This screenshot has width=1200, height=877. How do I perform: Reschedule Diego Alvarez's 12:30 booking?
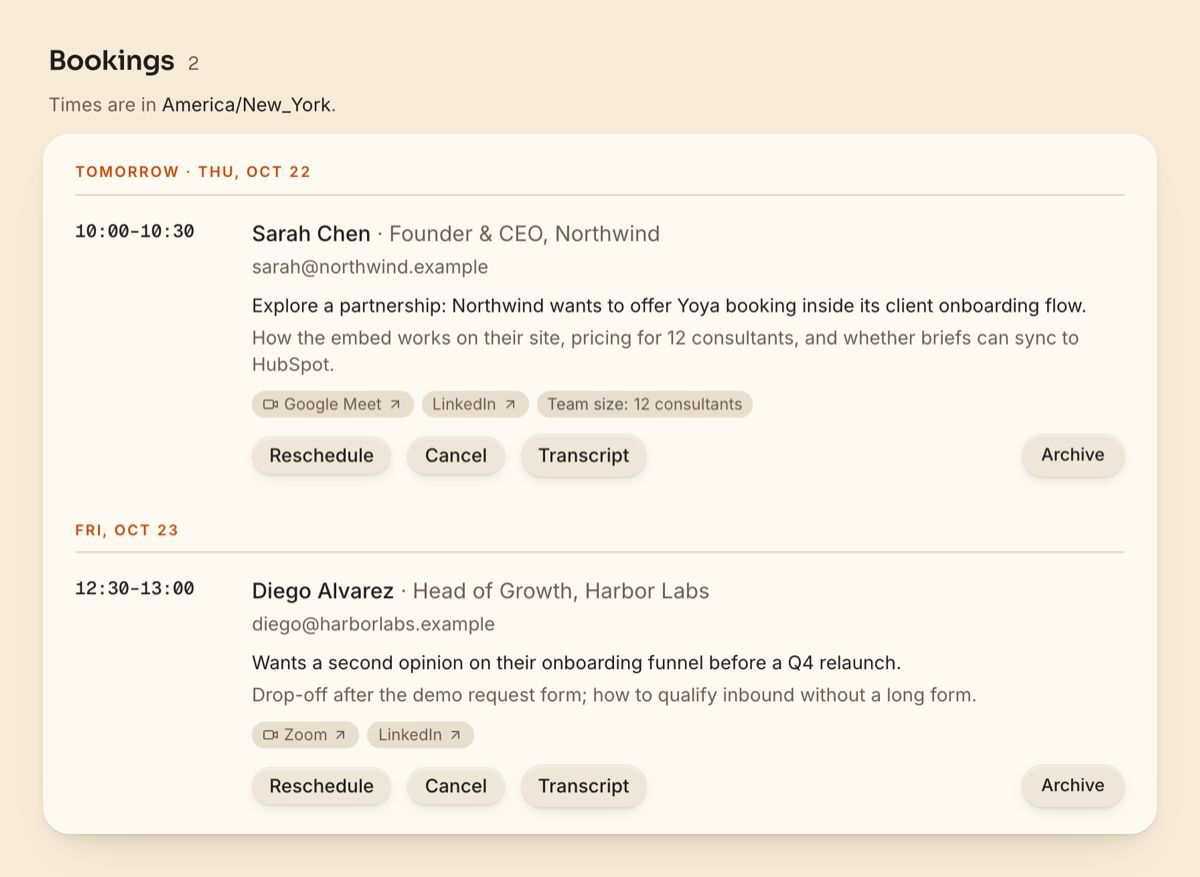[x=321, y=786]
